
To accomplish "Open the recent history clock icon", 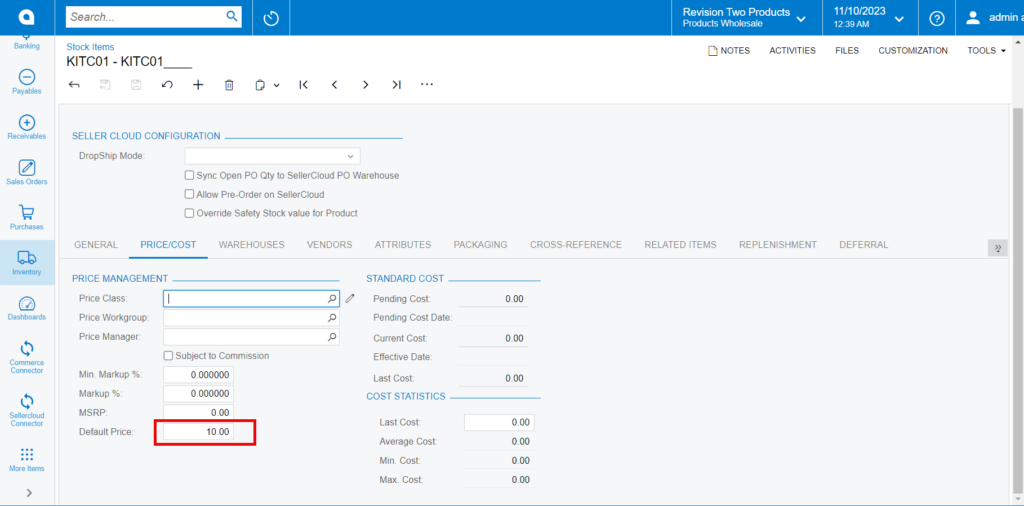I will (271, 18).
